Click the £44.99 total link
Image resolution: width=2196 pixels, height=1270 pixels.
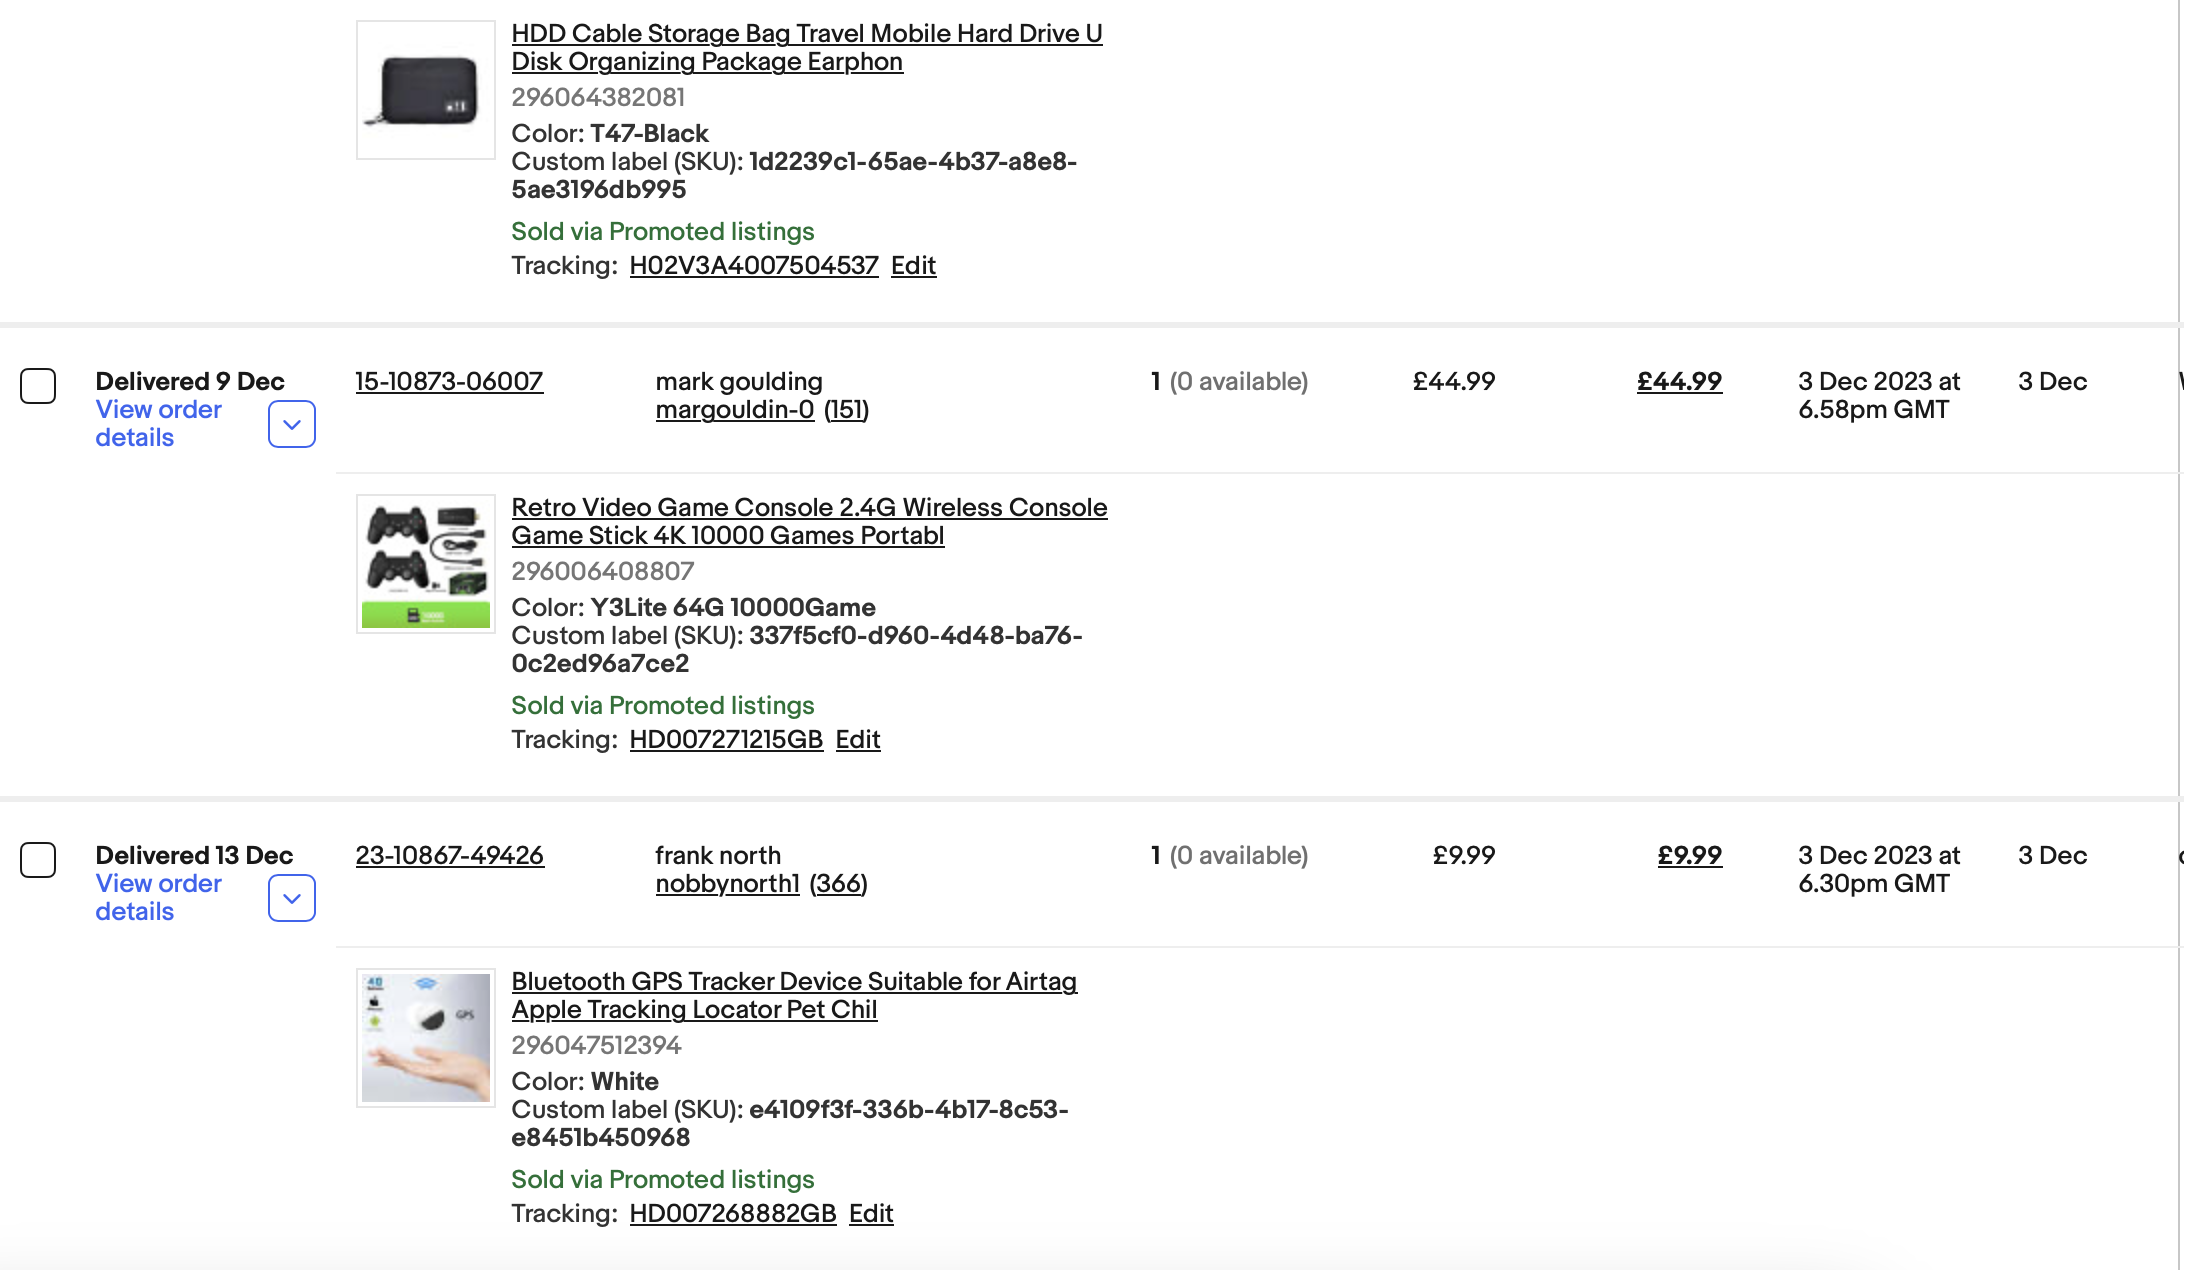click(1679, 381)
